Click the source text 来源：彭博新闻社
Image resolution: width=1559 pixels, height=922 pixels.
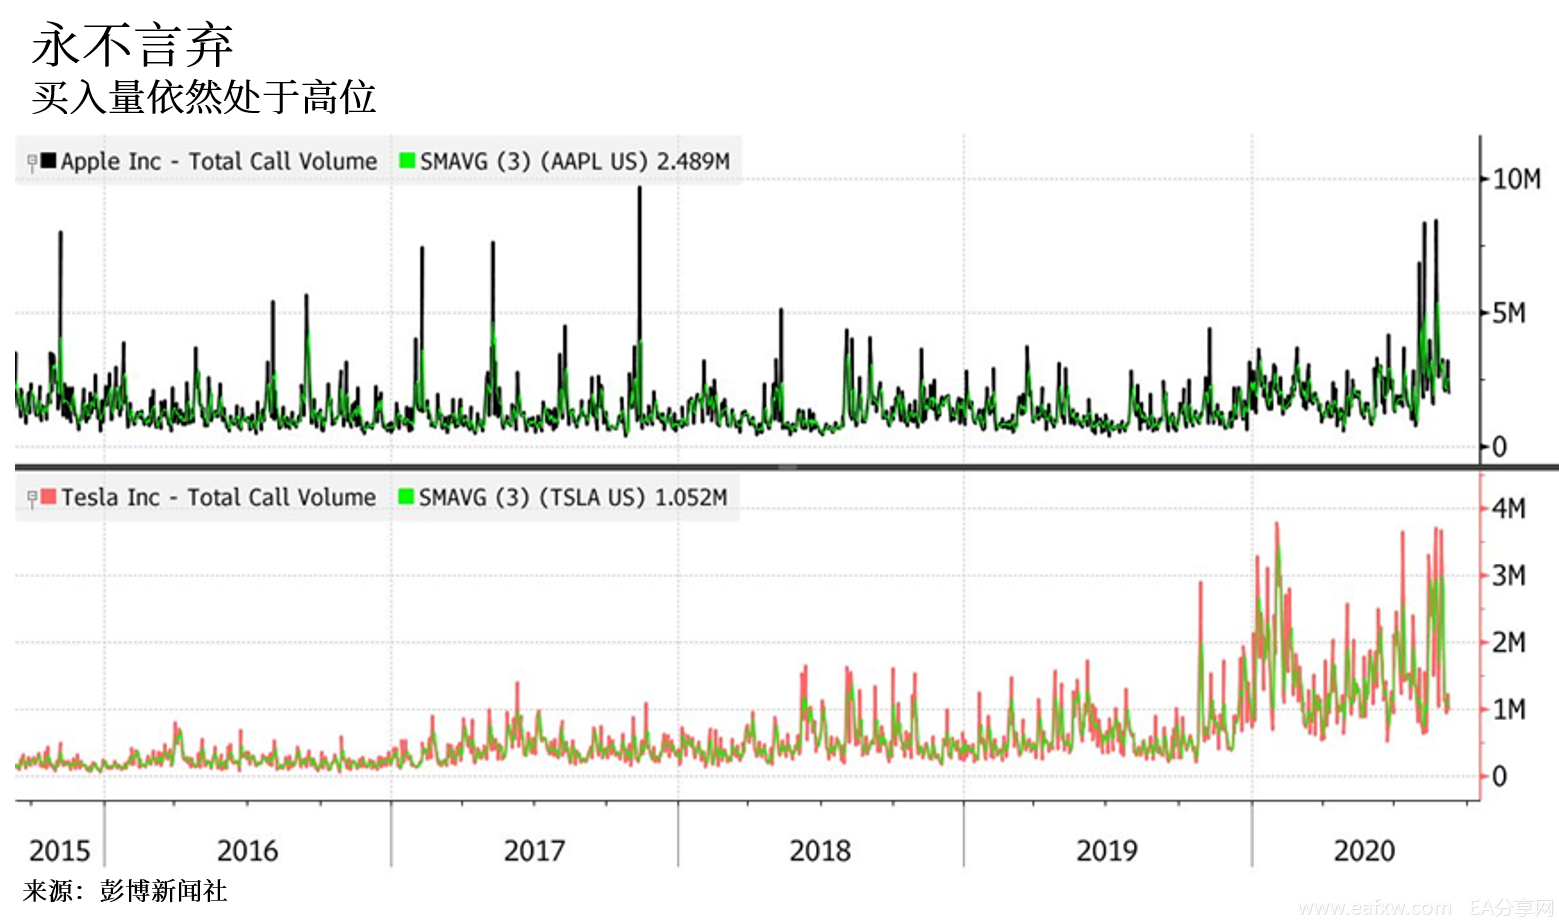tap(125, 891)
